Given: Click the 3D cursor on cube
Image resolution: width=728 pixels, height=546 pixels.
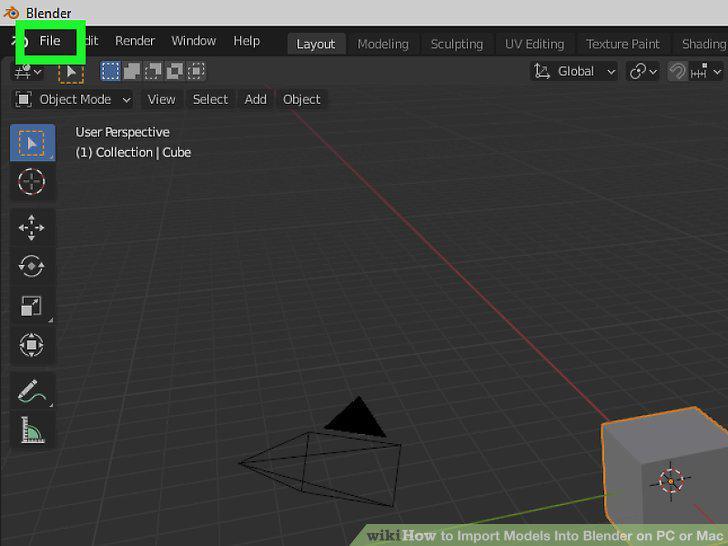Looking at the screenshot, I should 670,481.
